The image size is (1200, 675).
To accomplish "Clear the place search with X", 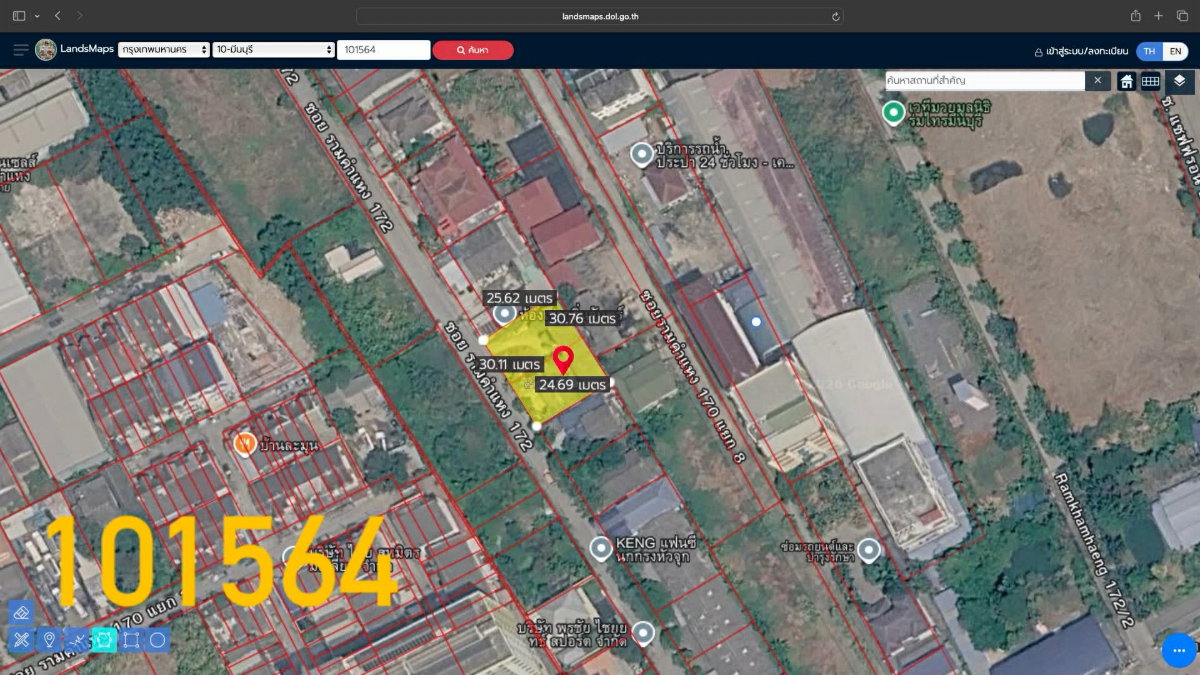I will pyautogui.click(x=1097, y=80).
